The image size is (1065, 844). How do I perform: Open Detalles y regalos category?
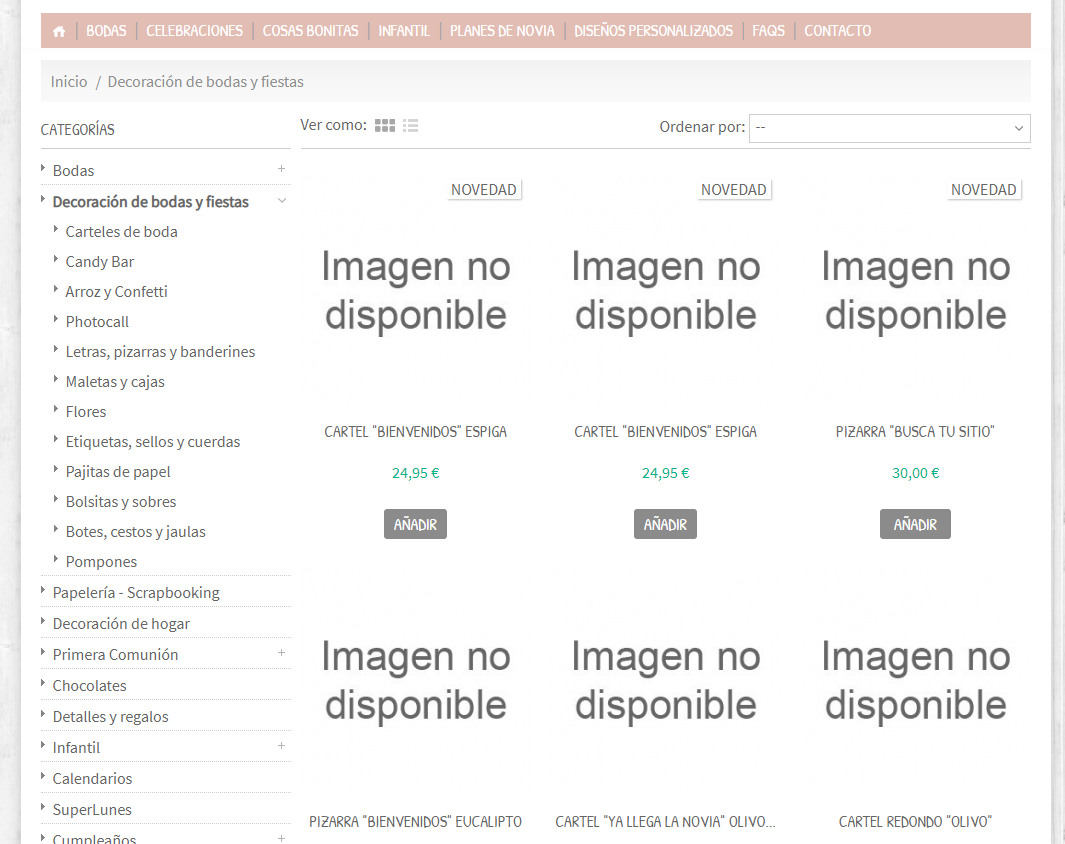tap(111, 716)
